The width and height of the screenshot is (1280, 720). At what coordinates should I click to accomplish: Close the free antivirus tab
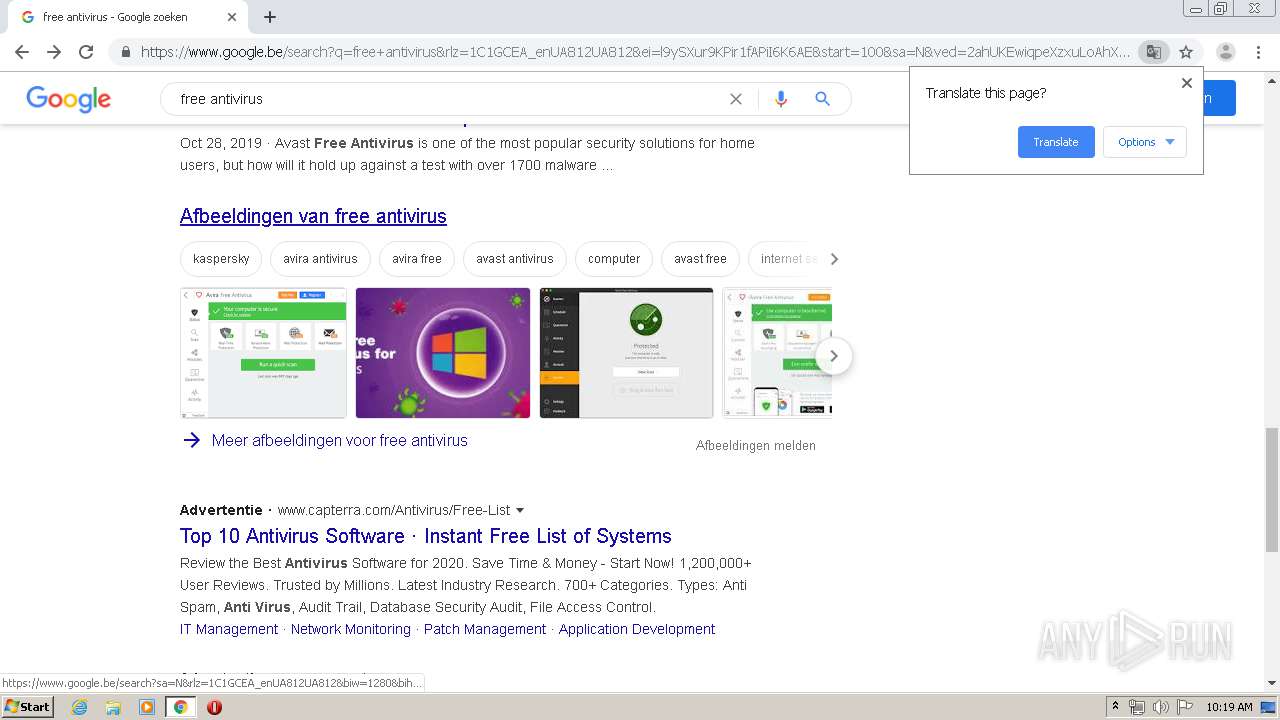[x=232, y=17]
